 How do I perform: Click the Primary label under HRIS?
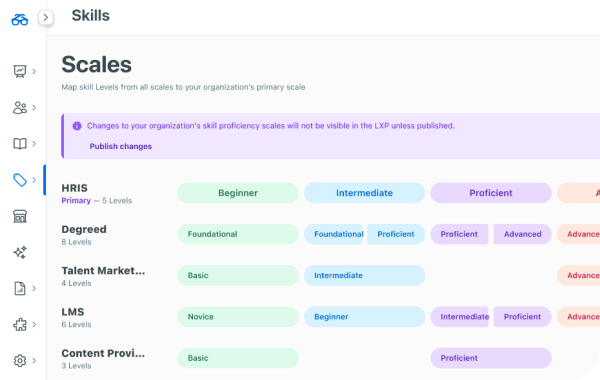click(76, 201)
